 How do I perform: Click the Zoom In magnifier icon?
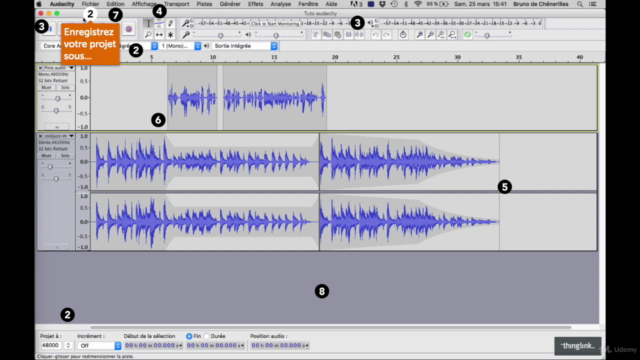point(419,35)
